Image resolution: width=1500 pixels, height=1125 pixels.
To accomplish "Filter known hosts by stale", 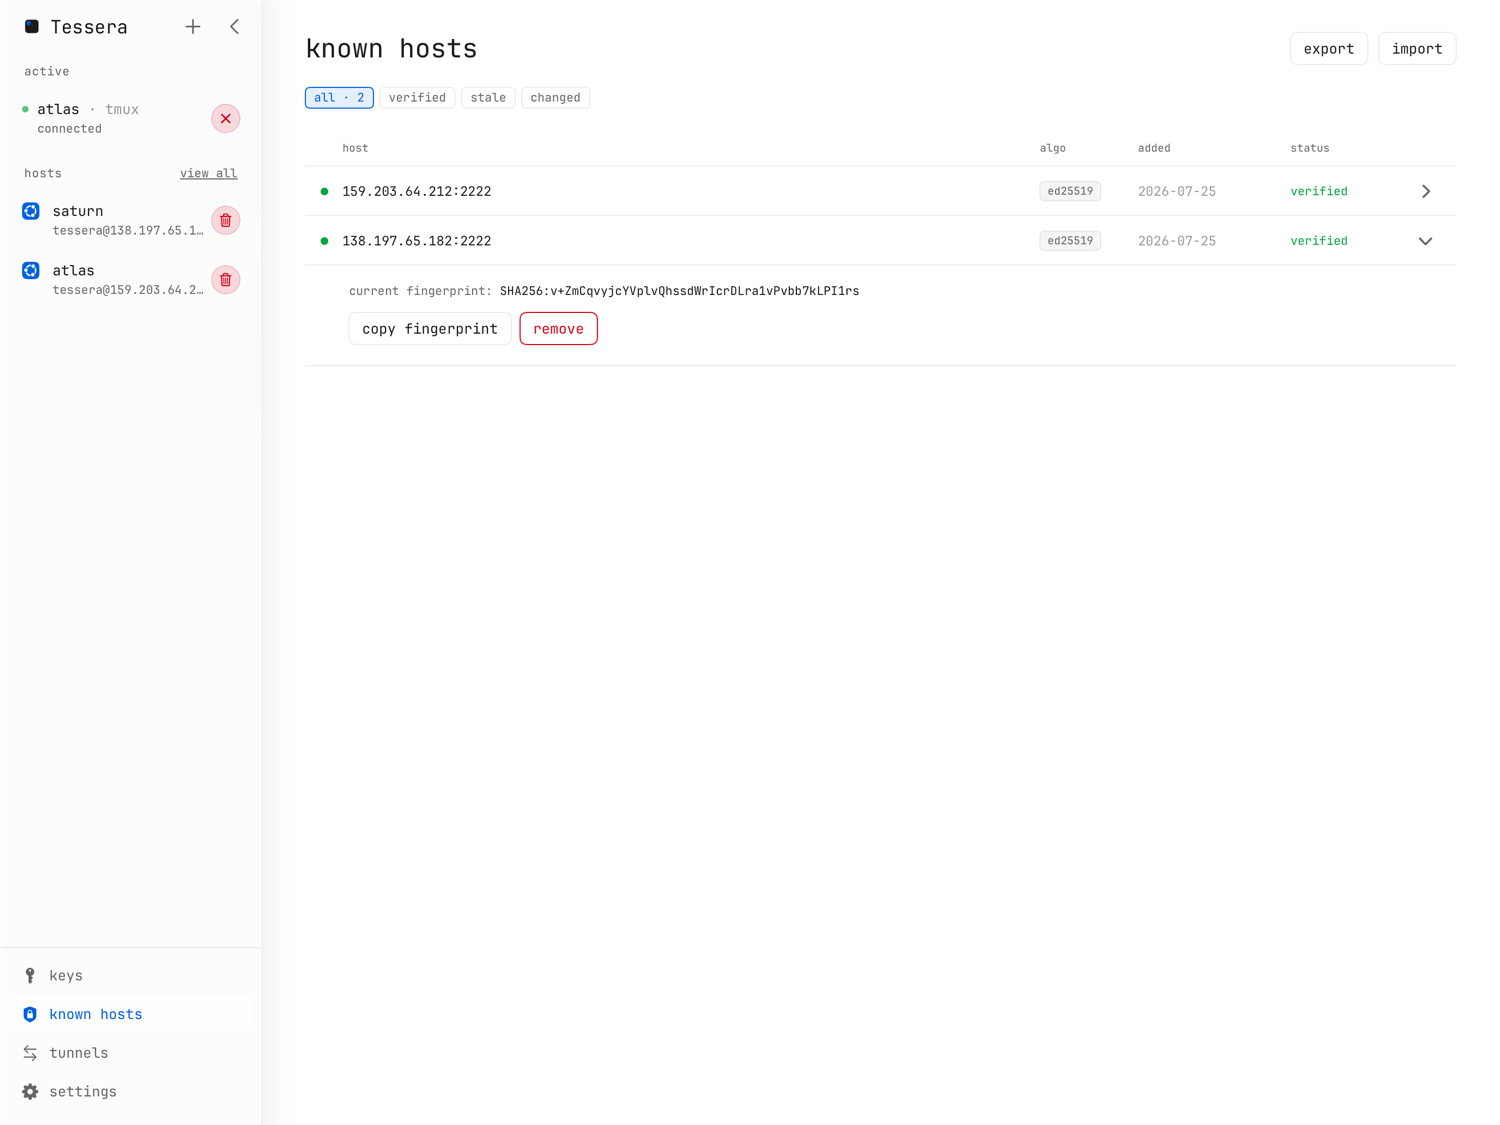I will click(488, 98).
